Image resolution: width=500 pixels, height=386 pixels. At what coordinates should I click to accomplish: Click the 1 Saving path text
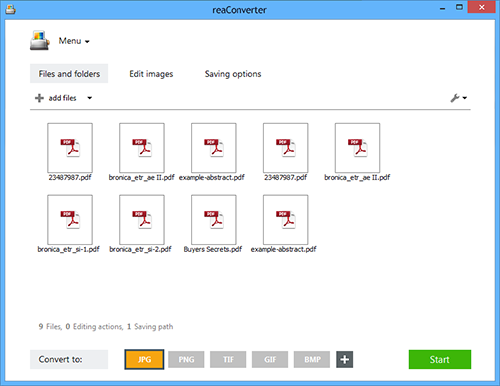pos(150,327)
